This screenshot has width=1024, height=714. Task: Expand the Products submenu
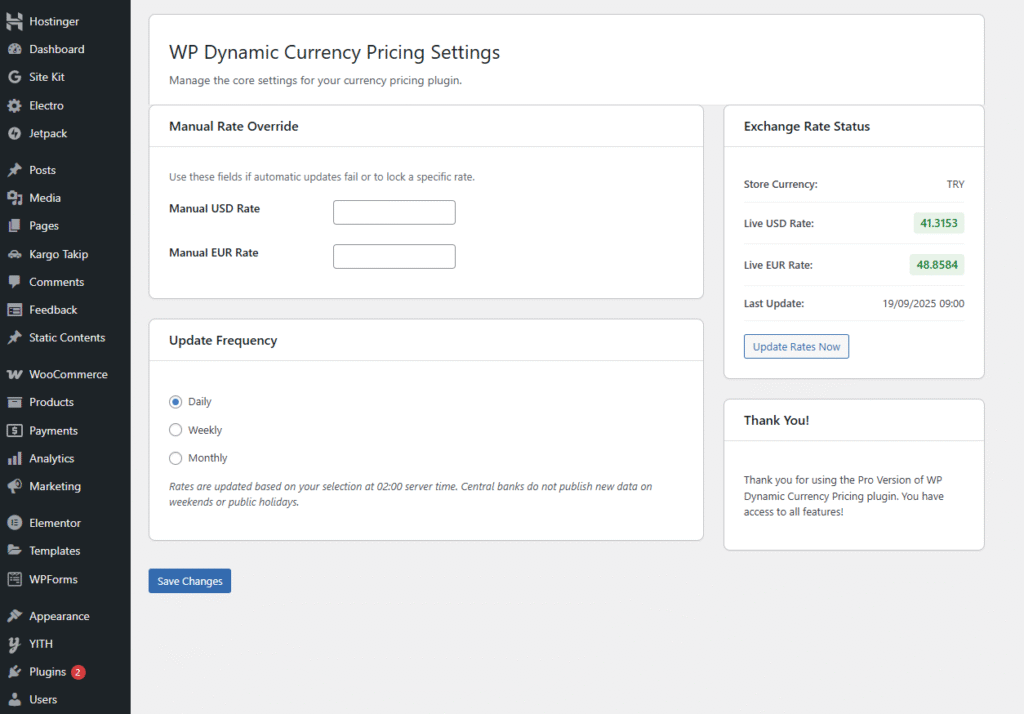tap(50, 402)
